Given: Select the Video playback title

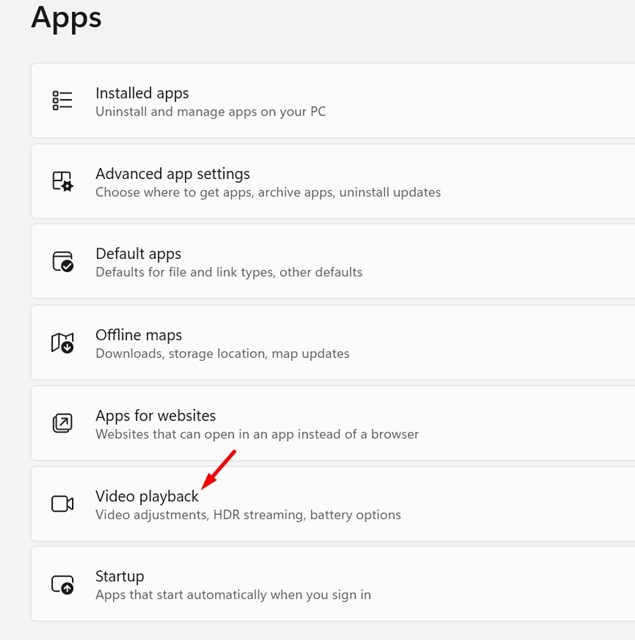Looking at the screenshot, I should coord(147,497).
